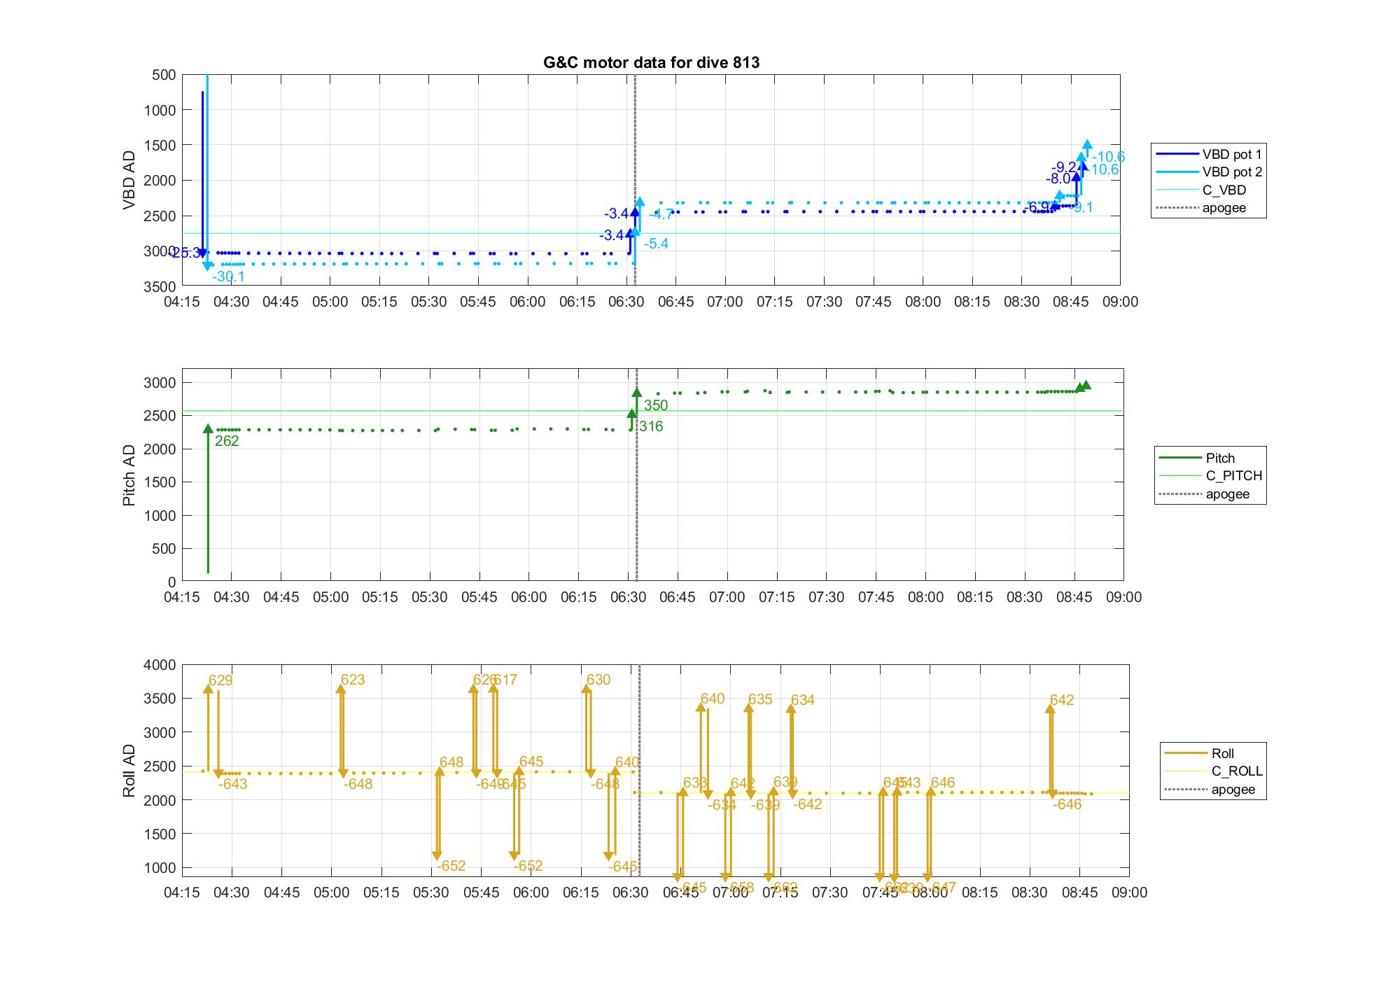This screenshot has width=1400, height=986.
Task: Click the '-5.4' VBD data label
Action: 656,244
